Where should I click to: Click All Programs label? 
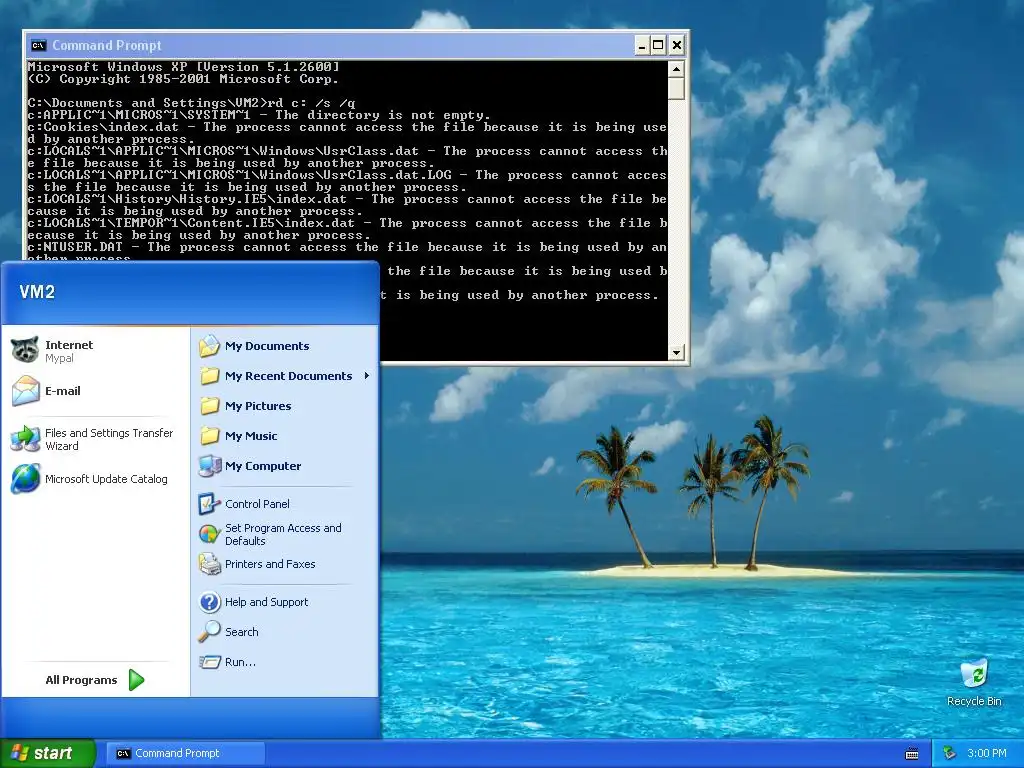pyautogui.click(x=81, y=680)
